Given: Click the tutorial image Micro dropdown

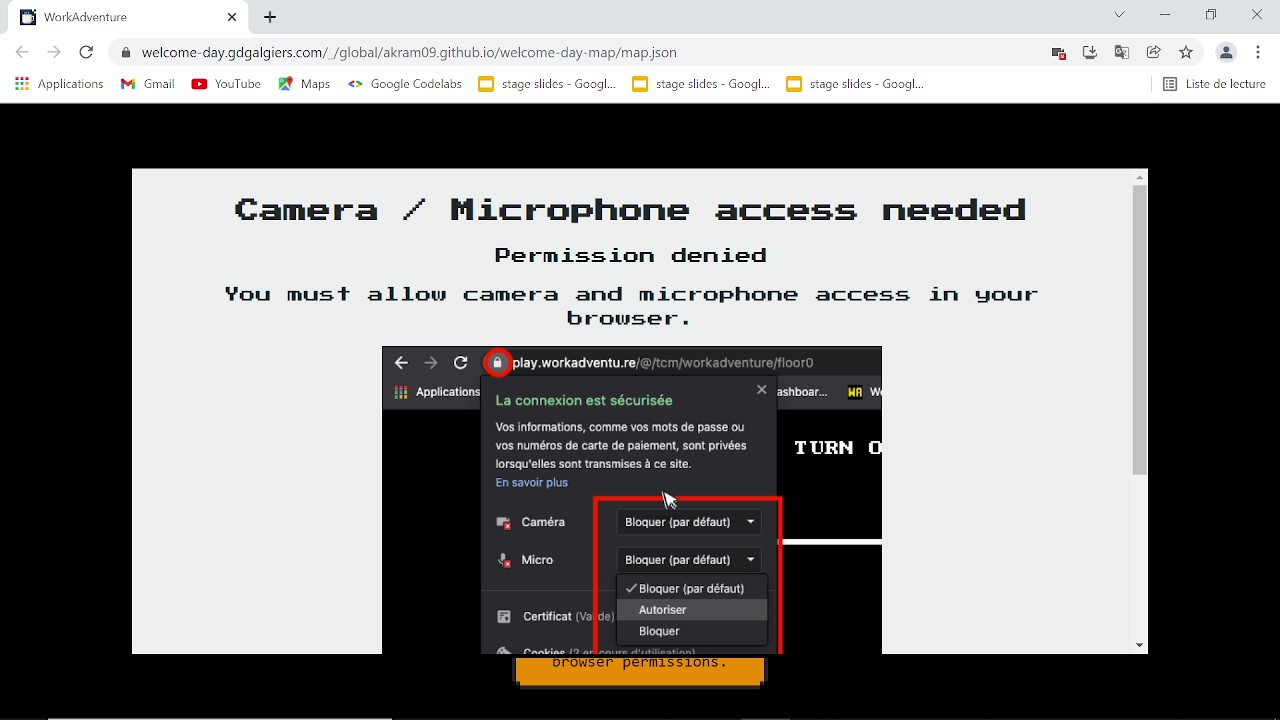Looking at the screenshot, I should pos(689,560).
